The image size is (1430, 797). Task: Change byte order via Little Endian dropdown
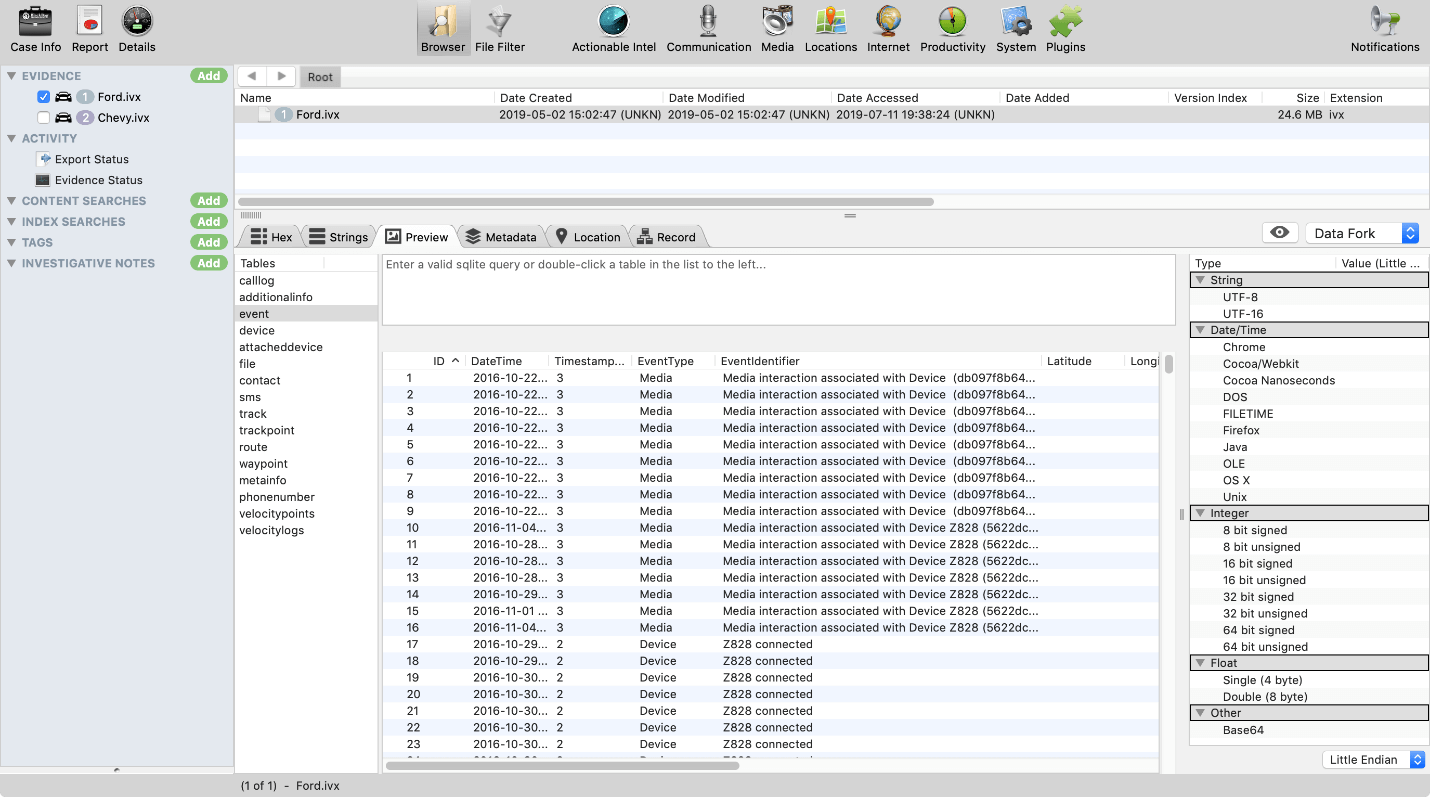tap(1374, 759)
